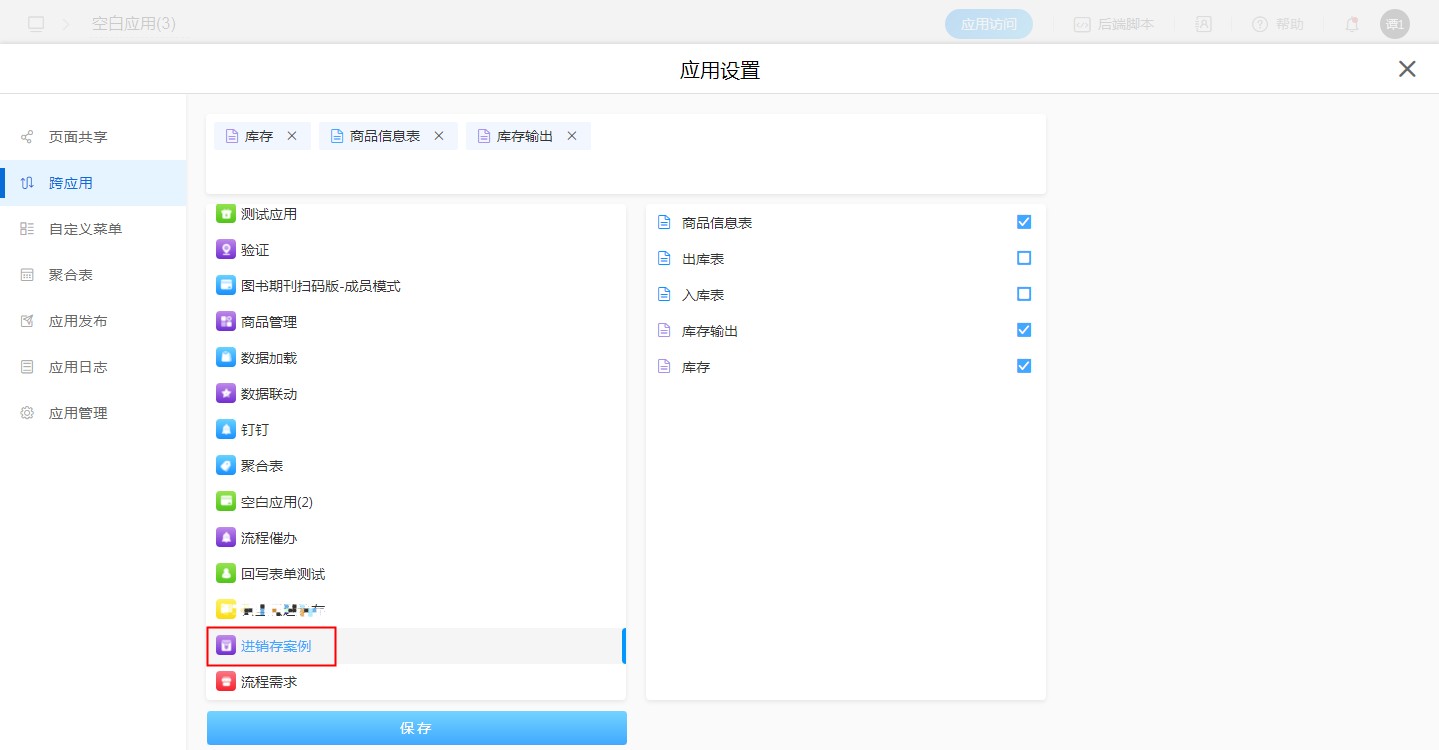This screenshot has width=1439, height=750.
Task: Click the 商品管理 app icon
Action: pos(226,322)
